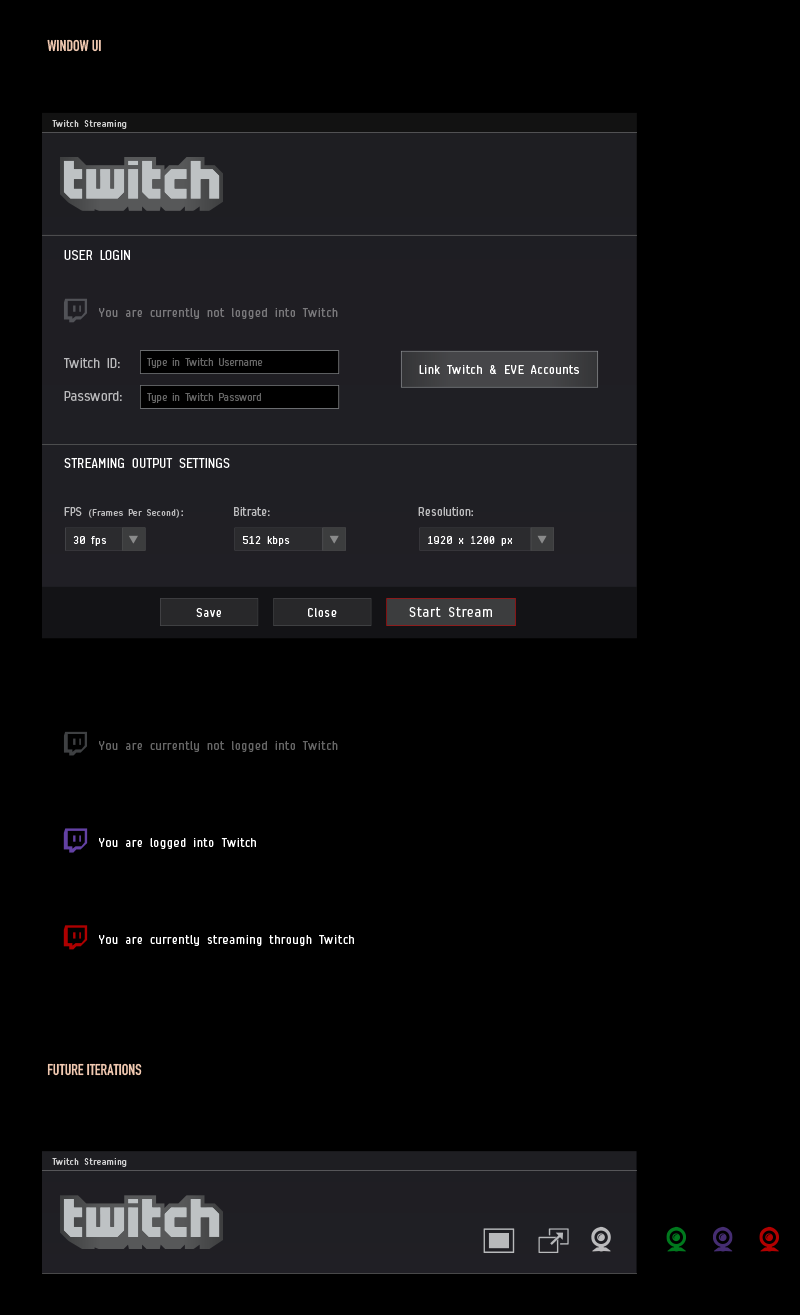Click the large Twitch logo in top window

(x=141, y=183)
